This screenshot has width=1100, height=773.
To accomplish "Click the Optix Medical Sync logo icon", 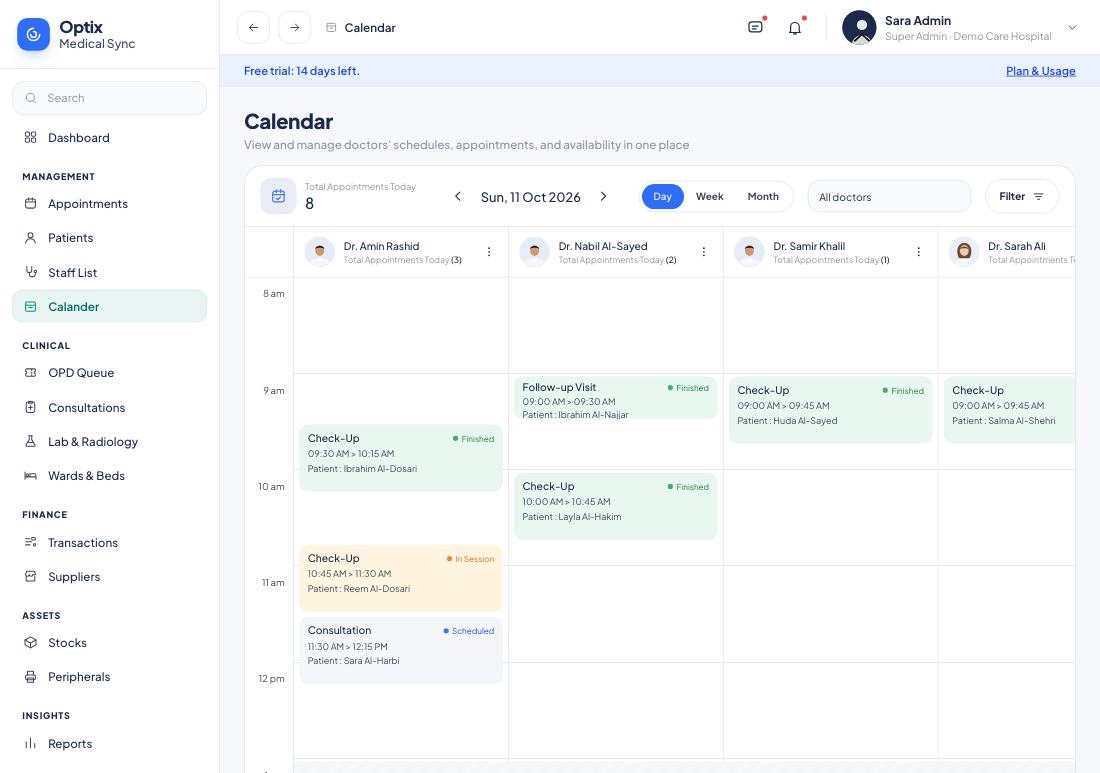I will click(x=33, y=34).
